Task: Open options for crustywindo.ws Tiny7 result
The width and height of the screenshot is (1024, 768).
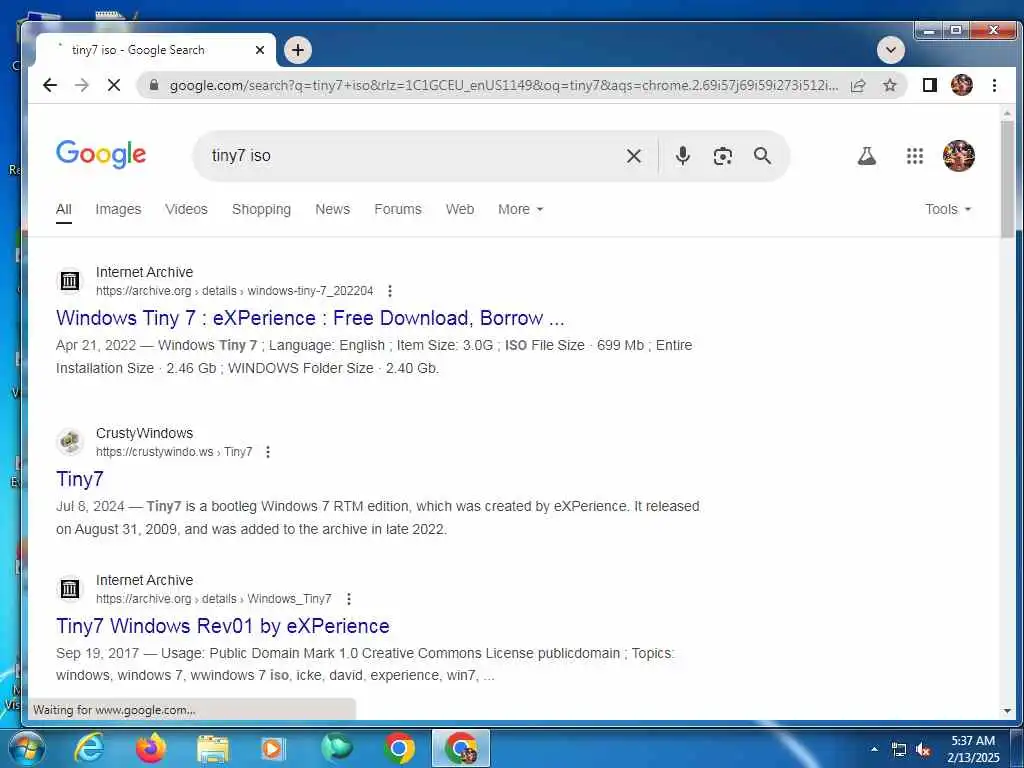Action: click(268, 452)
